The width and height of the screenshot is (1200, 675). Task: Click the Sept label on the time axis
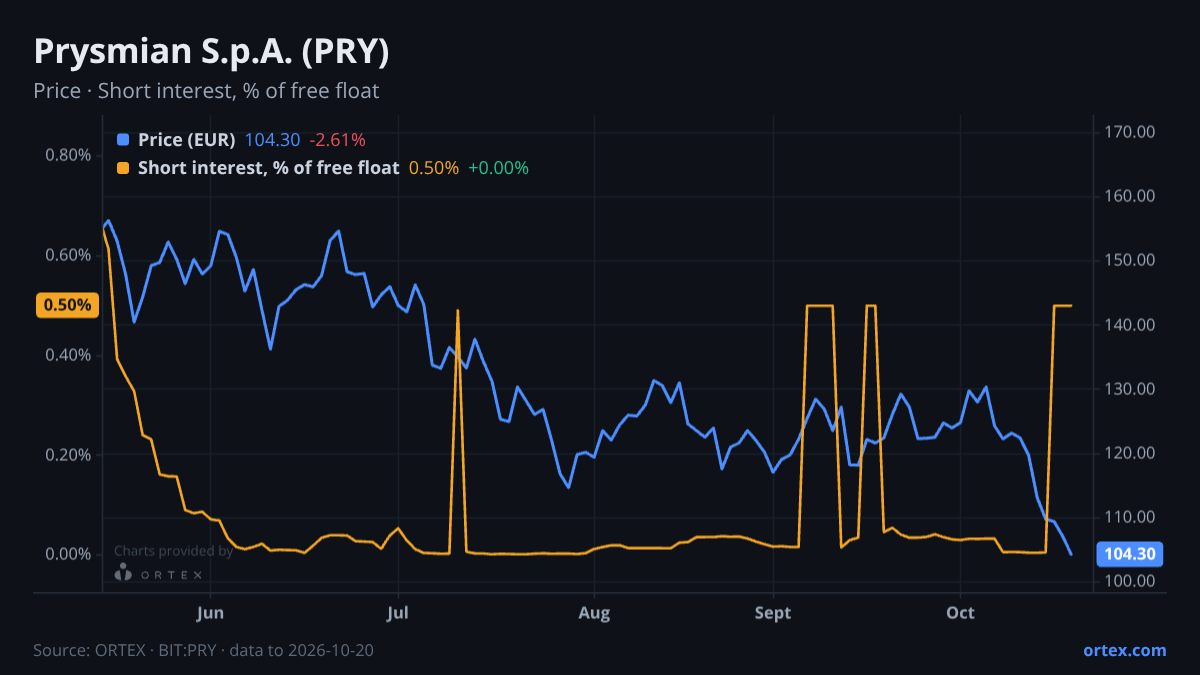pyautogui.click(x=773, y=612)
